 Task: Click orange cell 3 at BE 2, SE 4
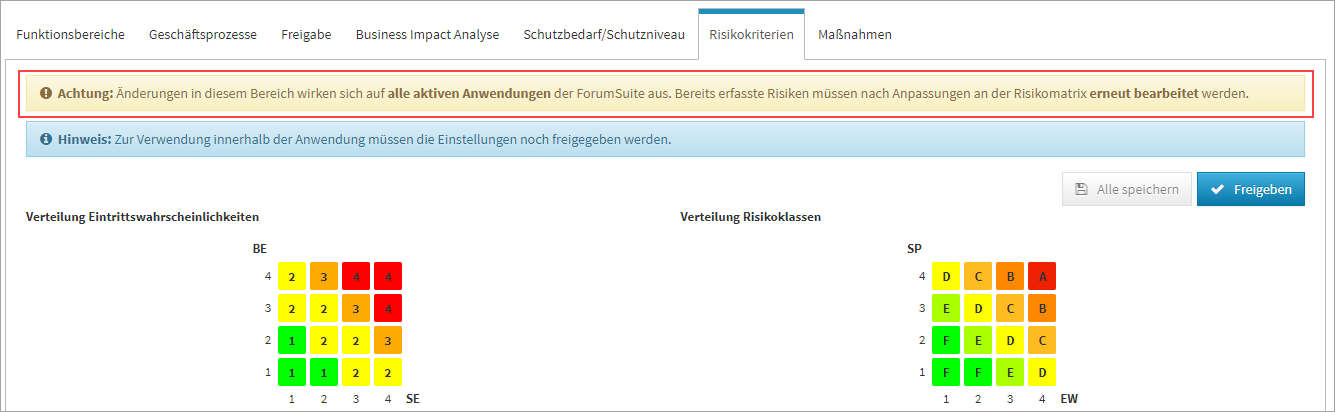click(x=388, y=340)
